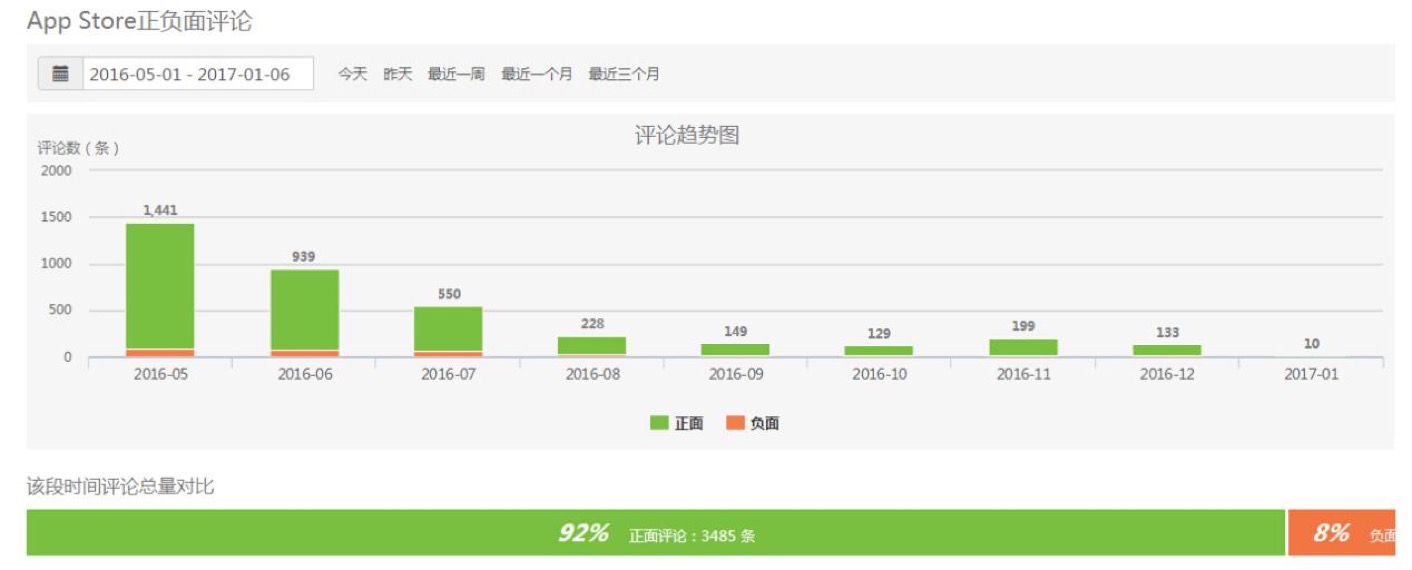Choose the 最近一个月 range
The width and height of the screenshot is (1412, 570).
[537, 74]
